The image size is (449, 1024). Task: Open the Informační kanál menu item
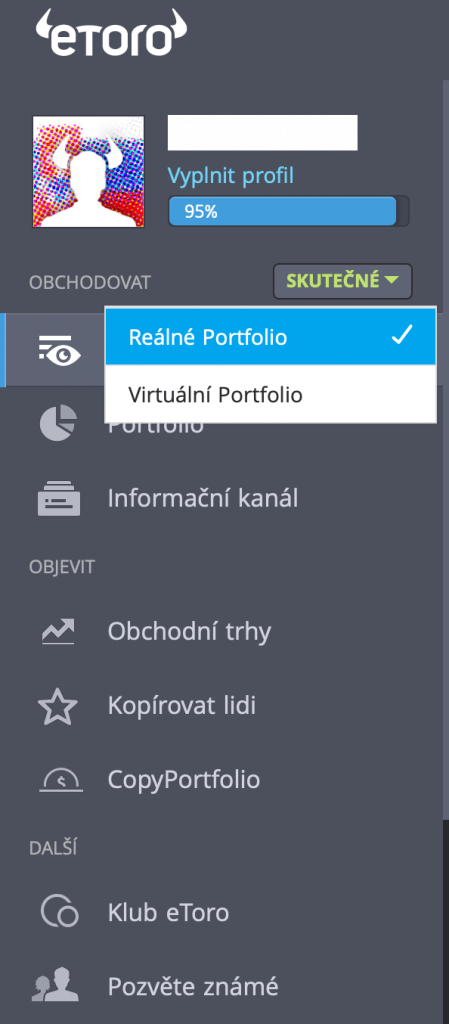pyautogui.click(x=203, y=499)
